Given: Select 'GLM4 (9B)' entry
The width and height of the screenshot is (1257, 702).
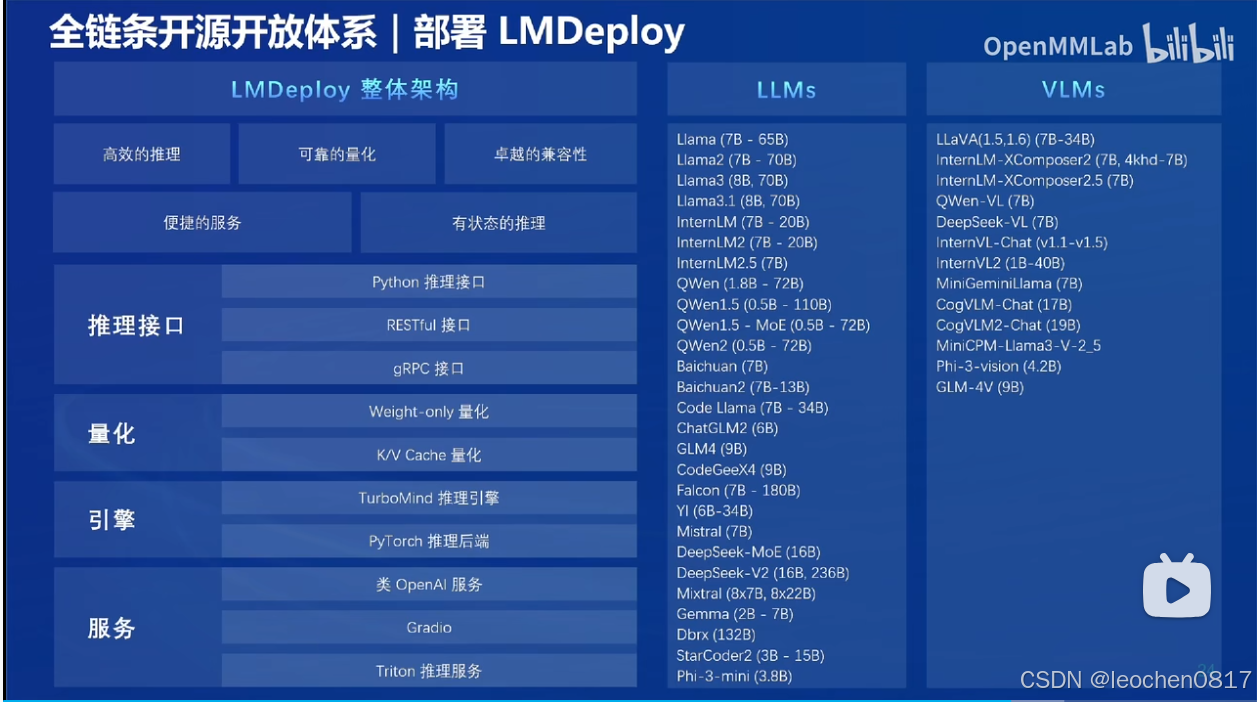Looking at the screenshot, I should tap(710, 449).
